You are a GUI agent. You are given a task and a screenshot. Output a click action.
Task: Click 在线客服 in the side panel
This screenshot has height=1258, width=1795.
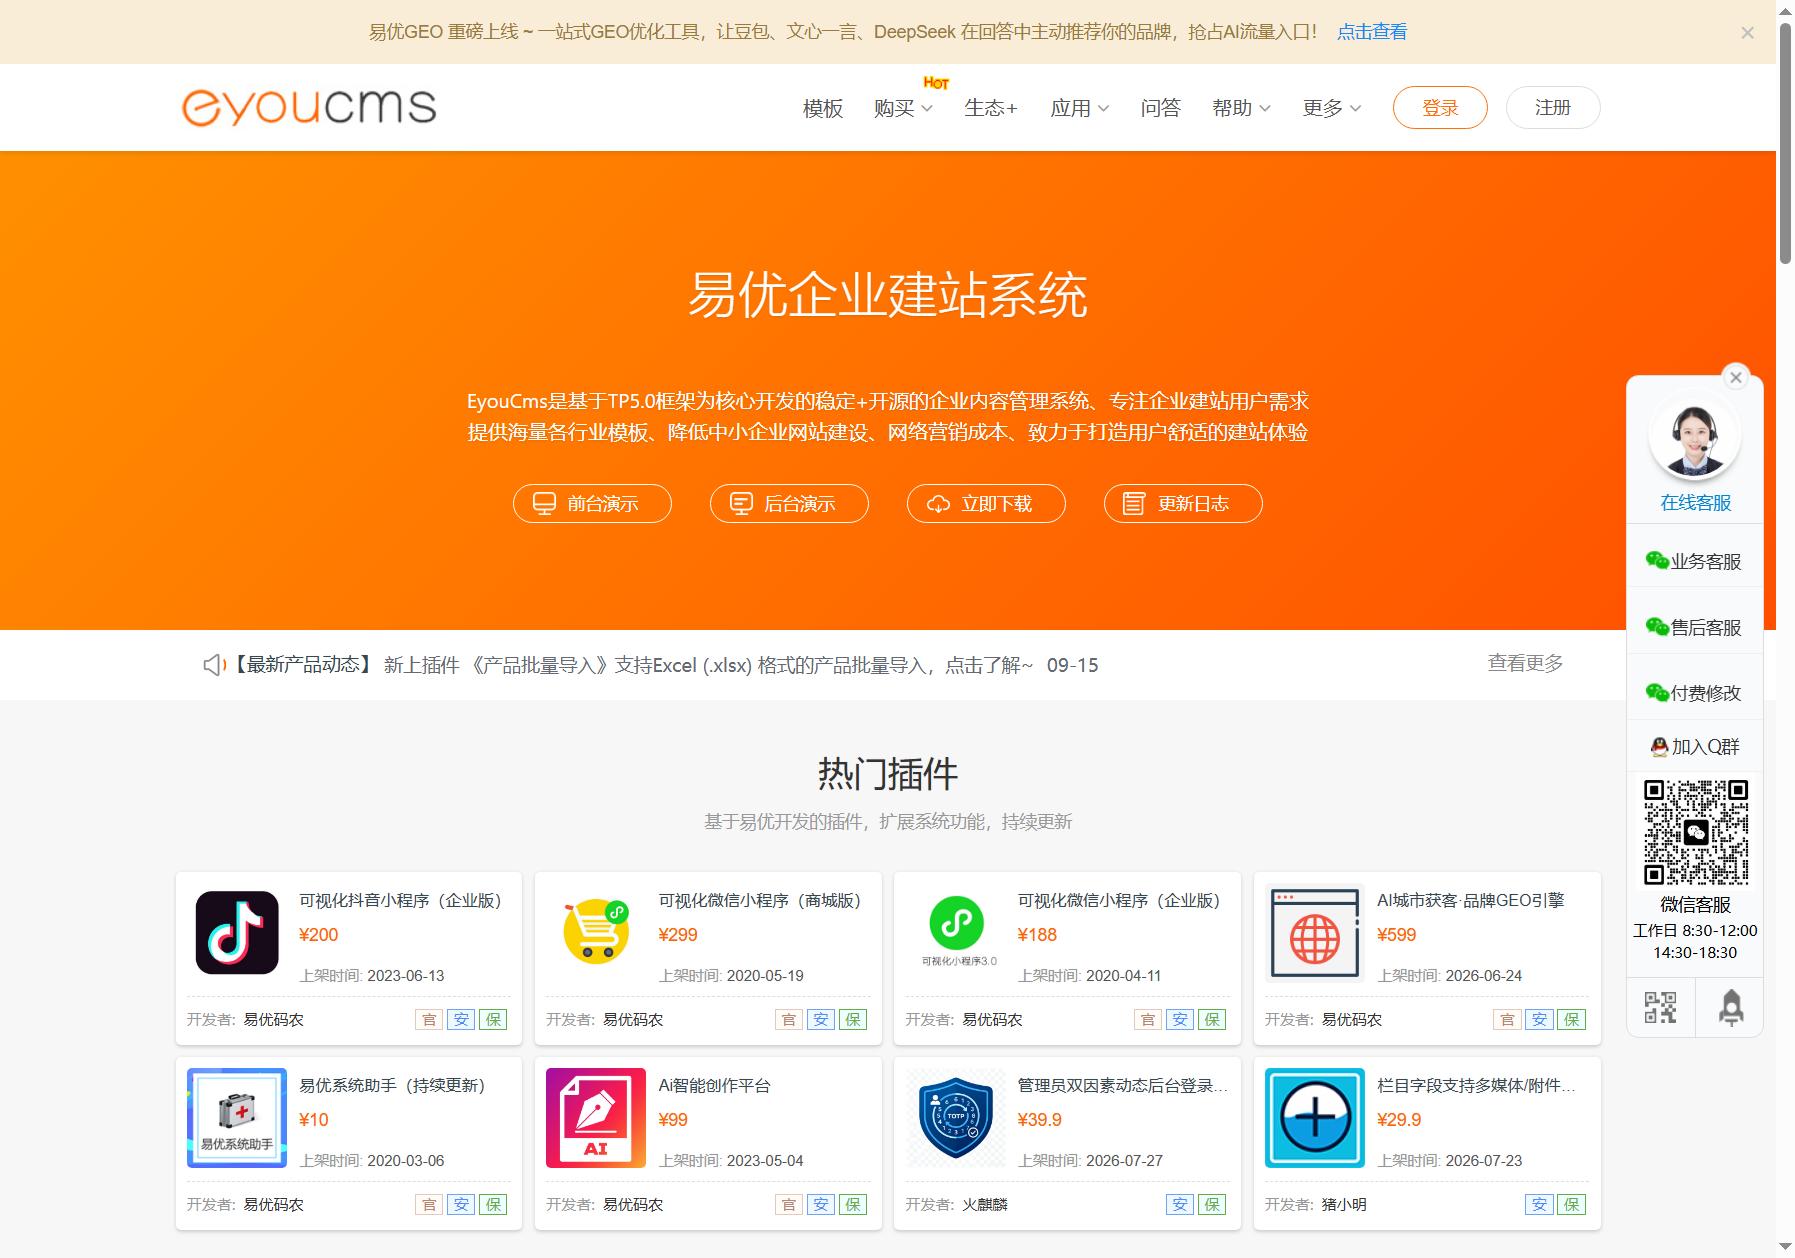1695,503
